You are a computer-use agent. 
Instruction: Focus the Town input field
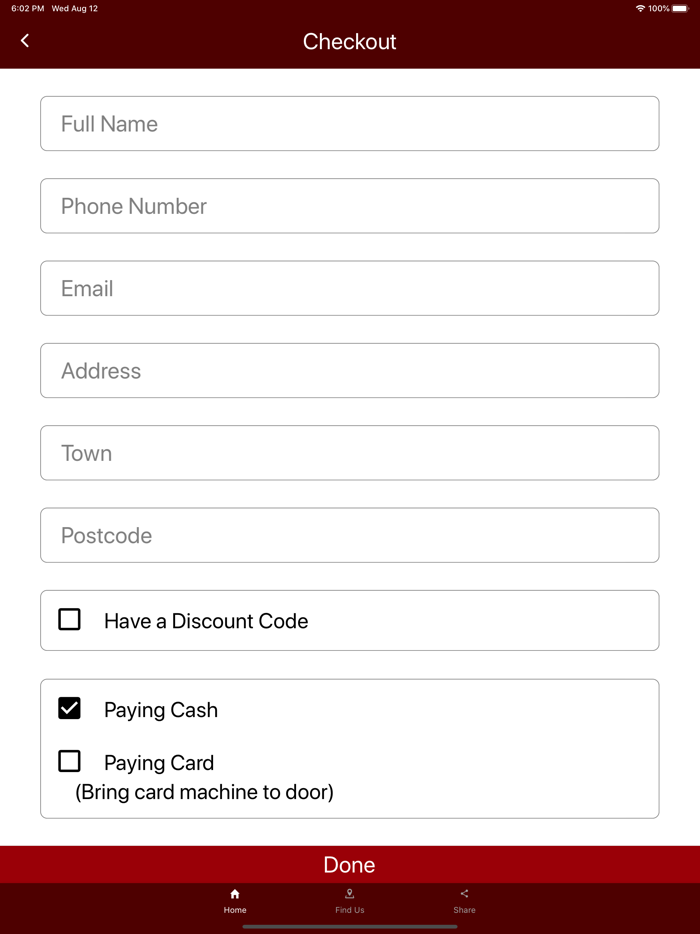point(349,453)
